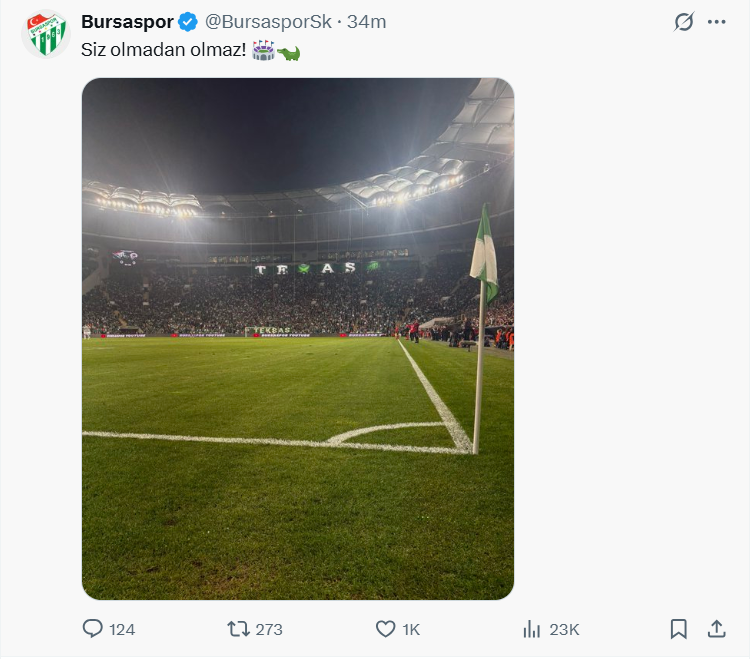The image size is (751, 659).
Task: Open the three-dot More options menu
Action: pyautogui.click(x=717, y=22)
